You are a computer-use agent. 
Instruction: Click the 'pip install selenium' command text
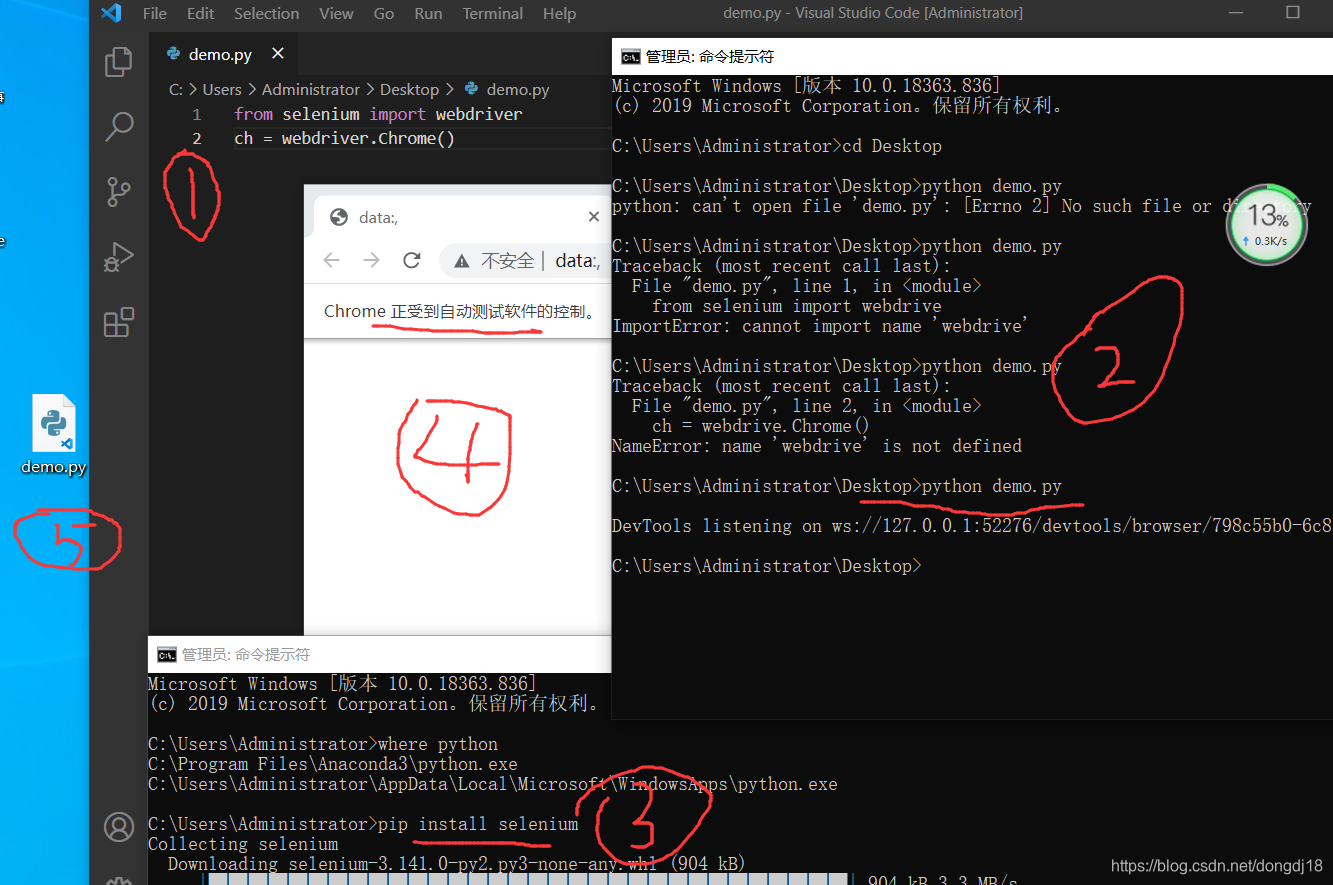click(x=478, y=824)
